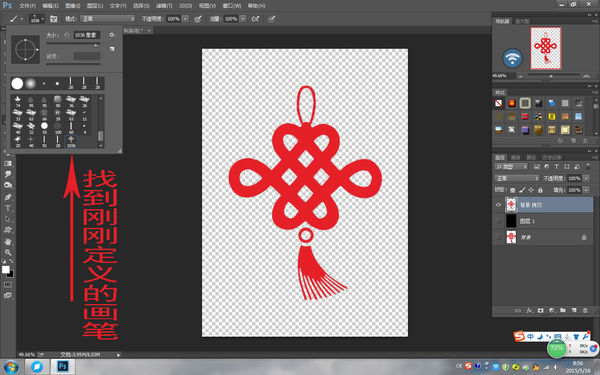Screen dimensions: 600x375
Task: Toggle lock transparent pixels in Layers panel
Action: (x=512, y=190)
